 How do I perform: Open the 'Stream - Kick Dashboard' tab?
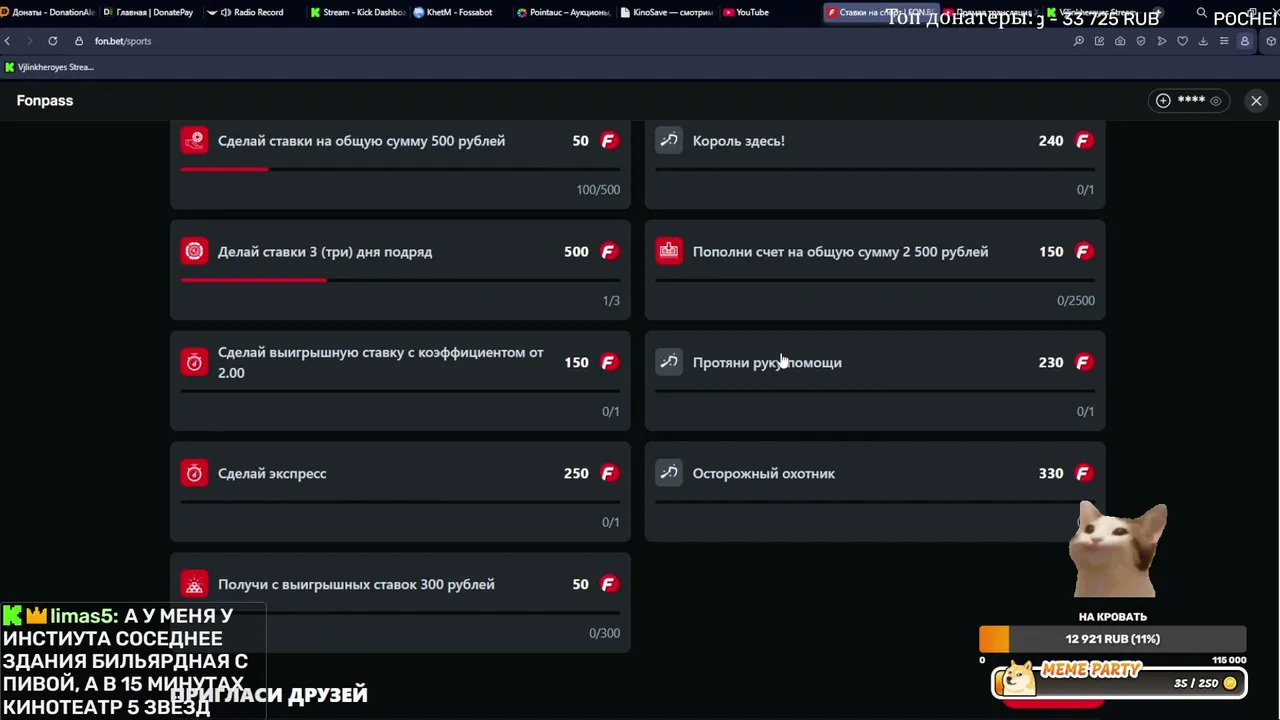pos(357,12)
